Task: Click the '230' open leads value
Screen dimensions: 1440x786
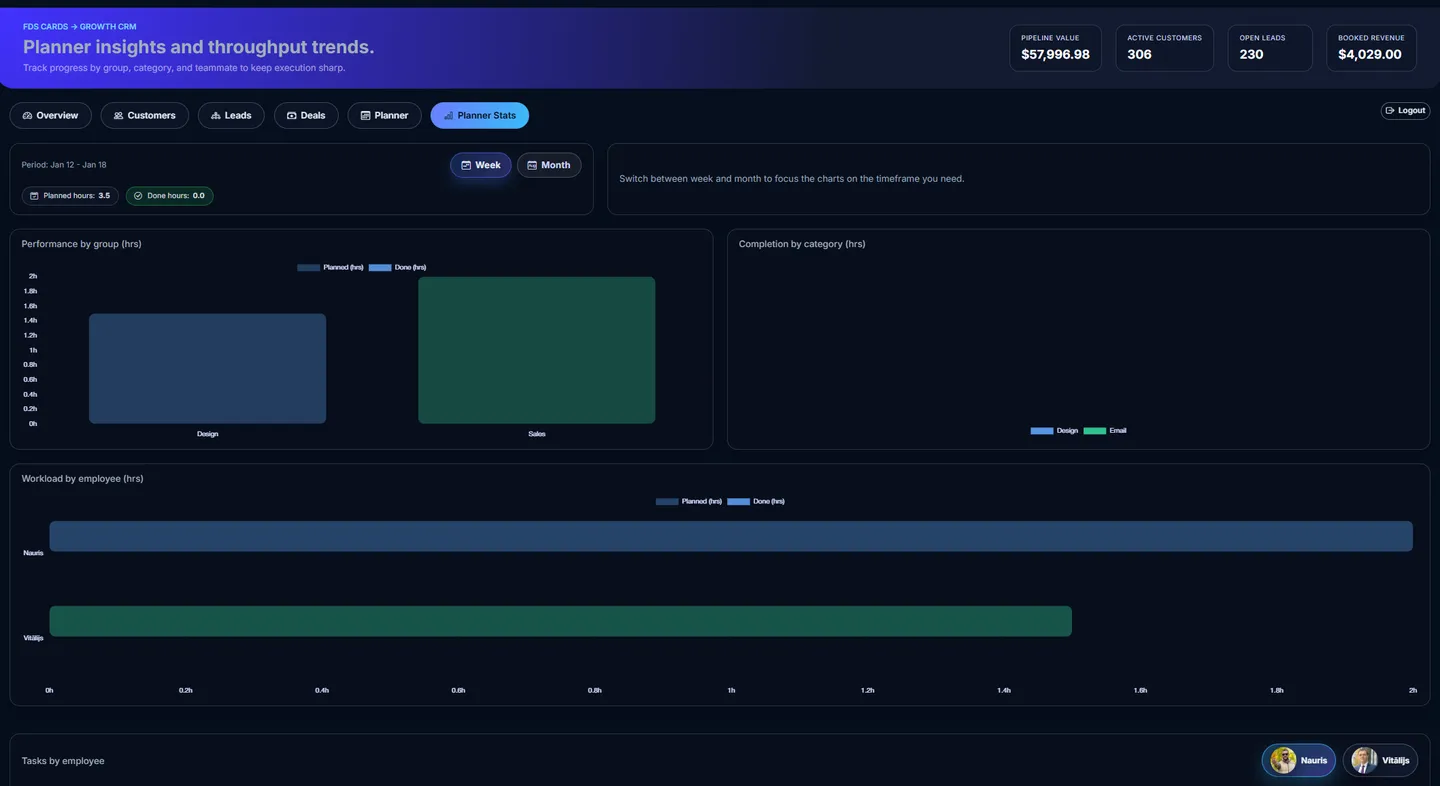Action: (x=1251, y=55)
